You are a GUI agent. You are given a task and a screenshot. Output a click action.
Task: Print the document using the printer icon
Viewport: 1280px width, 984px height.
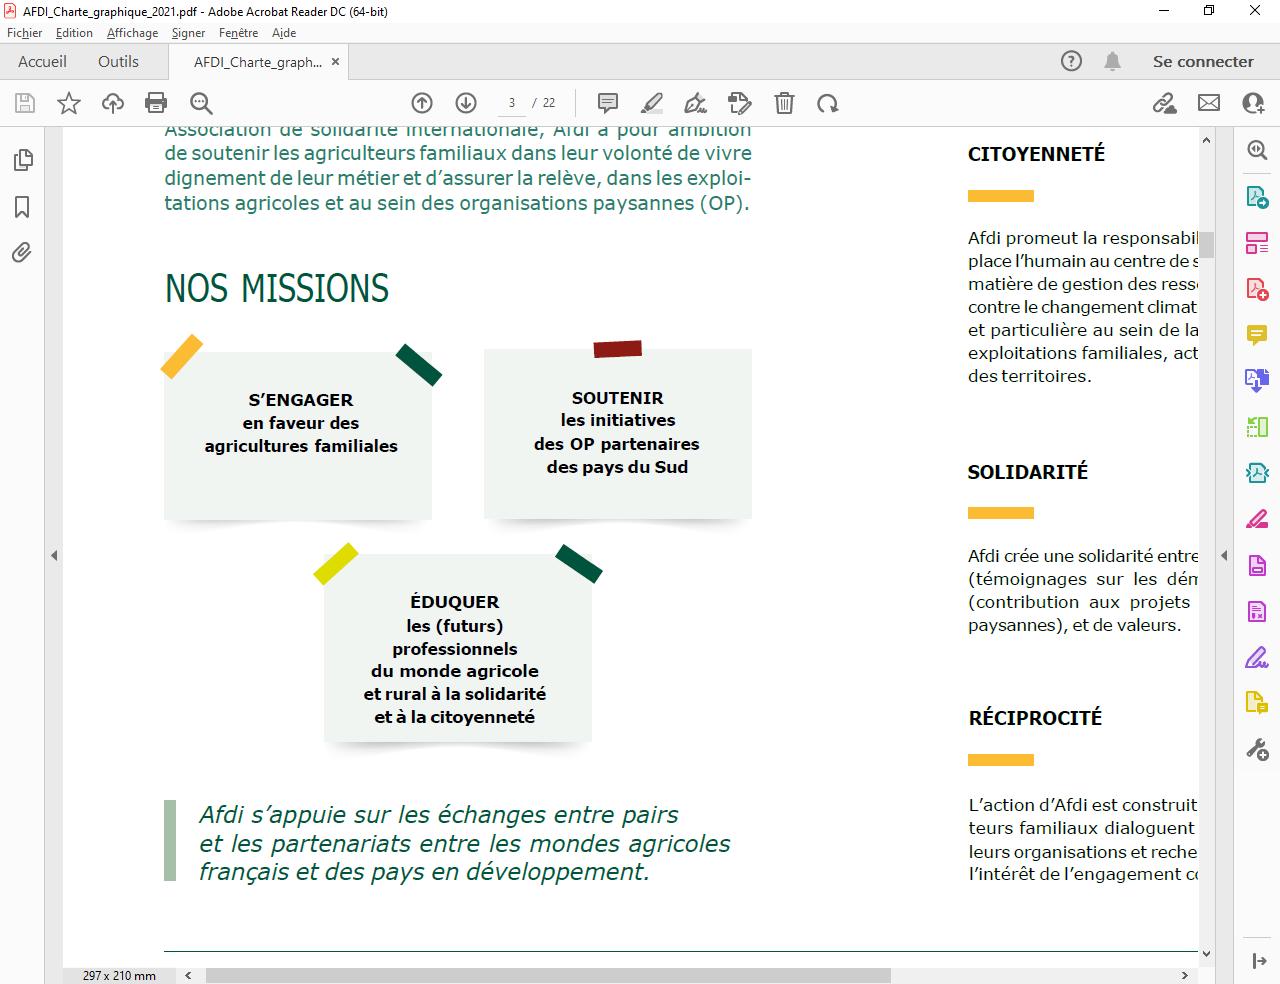156,103
